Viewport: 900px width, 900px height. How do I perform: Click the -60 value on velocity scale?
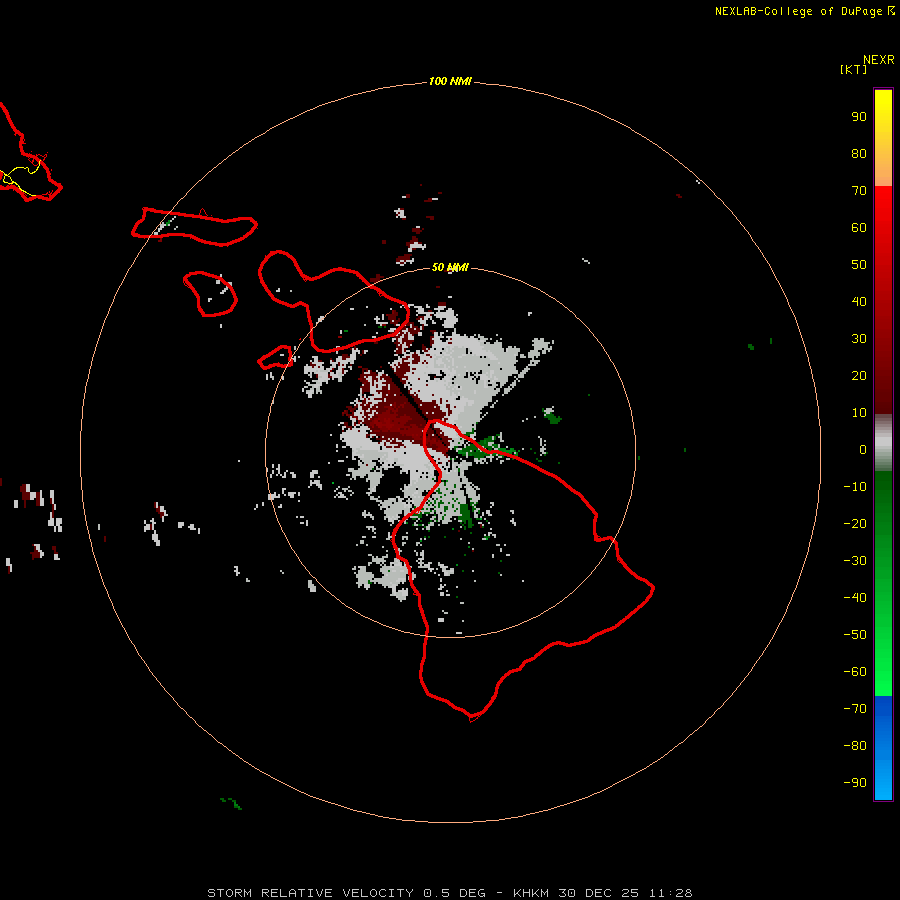pos(855,672)
